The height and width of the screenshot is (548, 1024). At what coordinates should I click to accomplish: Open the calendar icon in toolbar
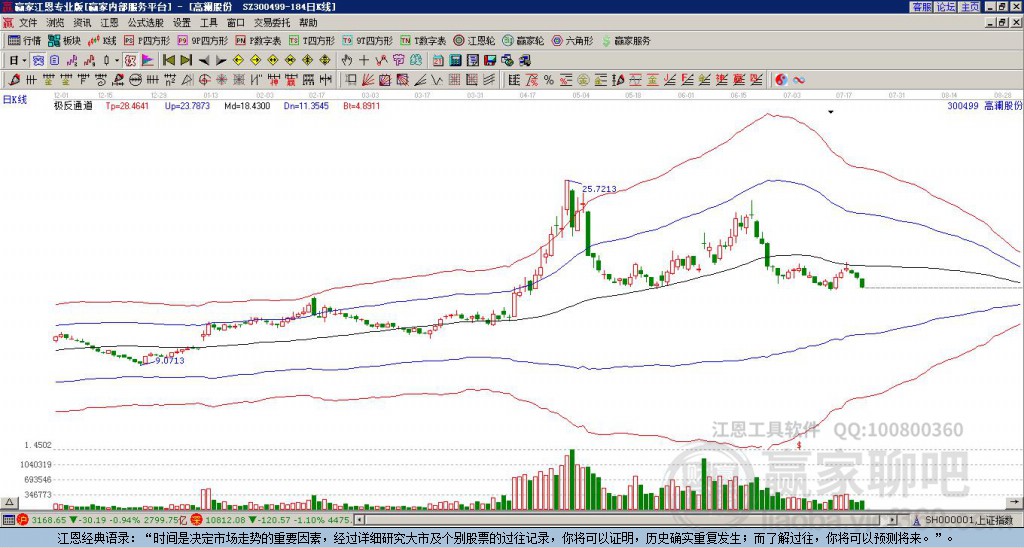pos(438,60)
